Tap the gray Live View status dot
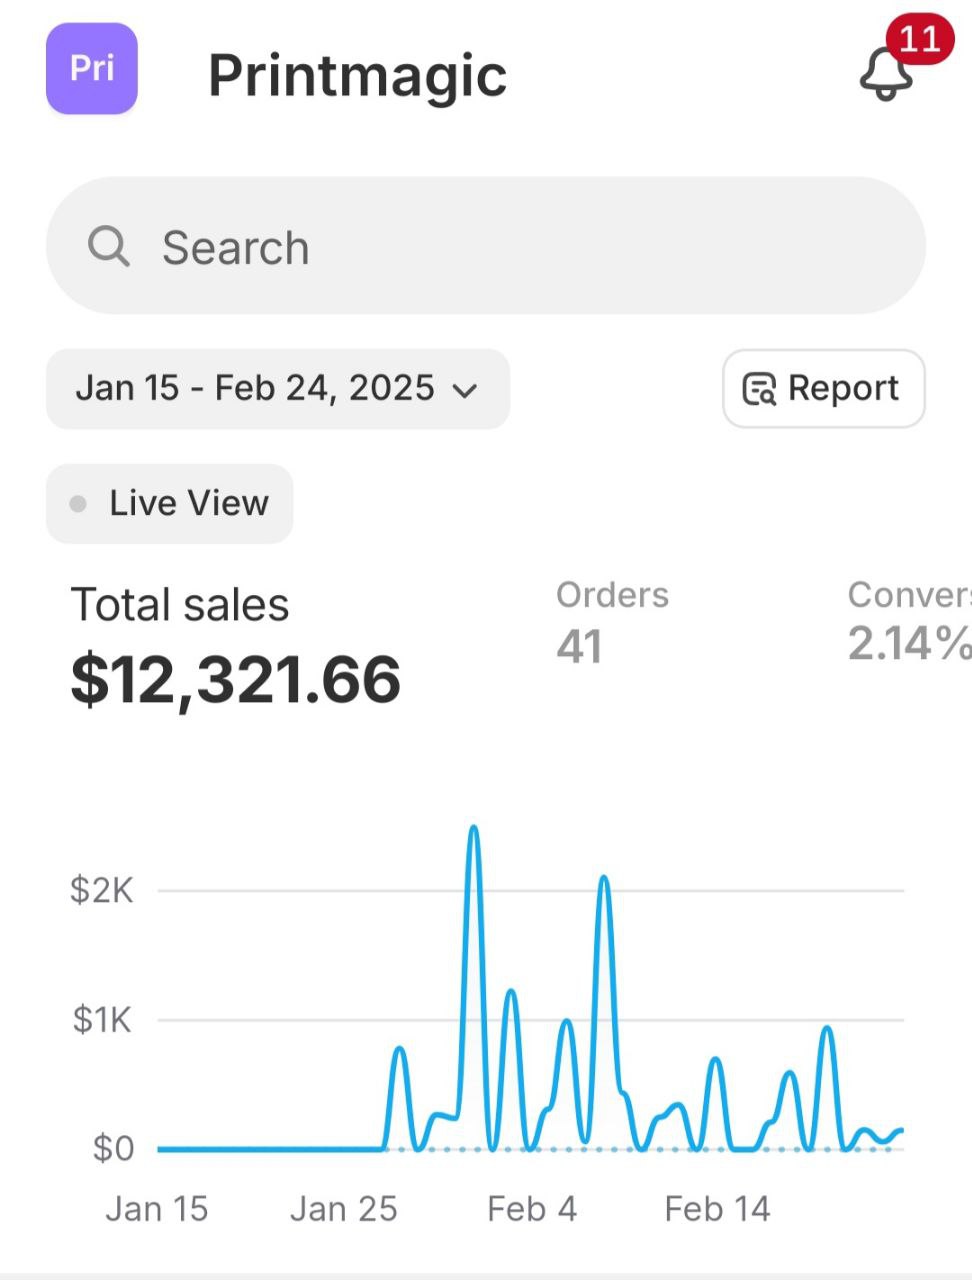Image resolution: width=972 pixels, height=1280 pixels. pos(78,504)
